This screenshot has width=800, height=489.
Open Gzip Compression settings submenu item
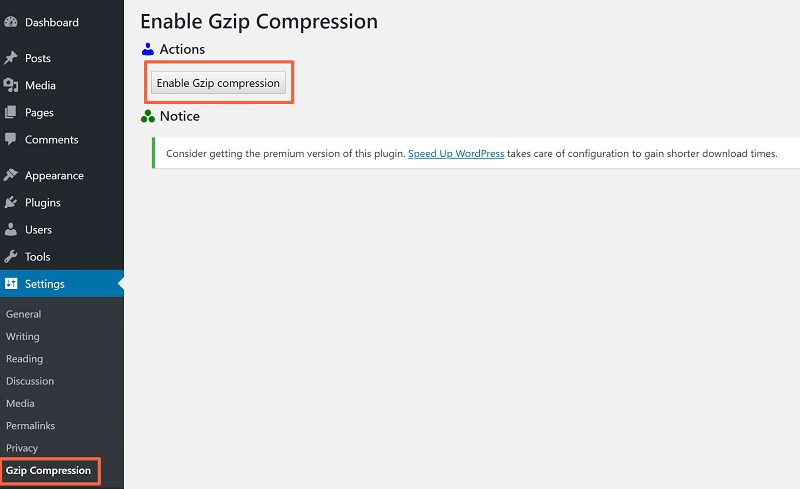click(x=48, y=470)
